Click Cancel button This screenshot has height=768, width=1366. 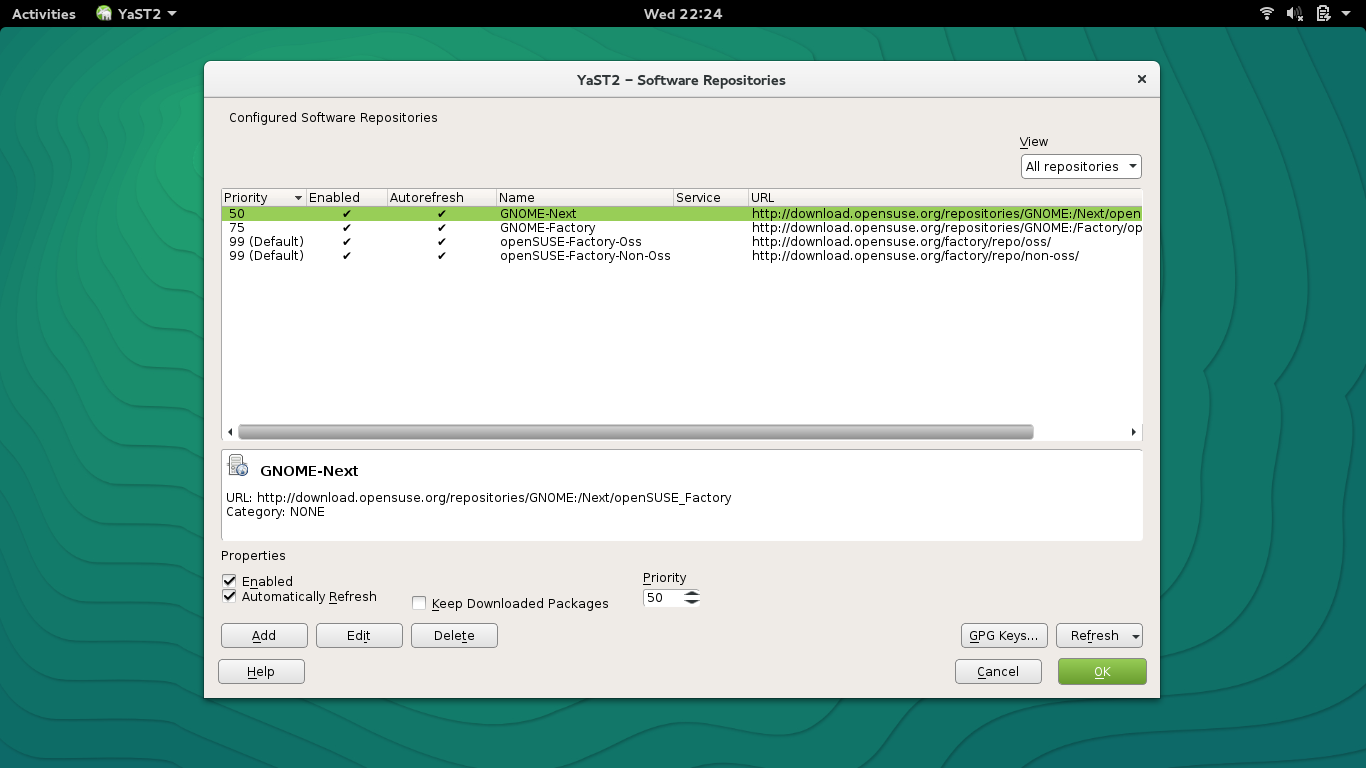(x=998, y=672)
